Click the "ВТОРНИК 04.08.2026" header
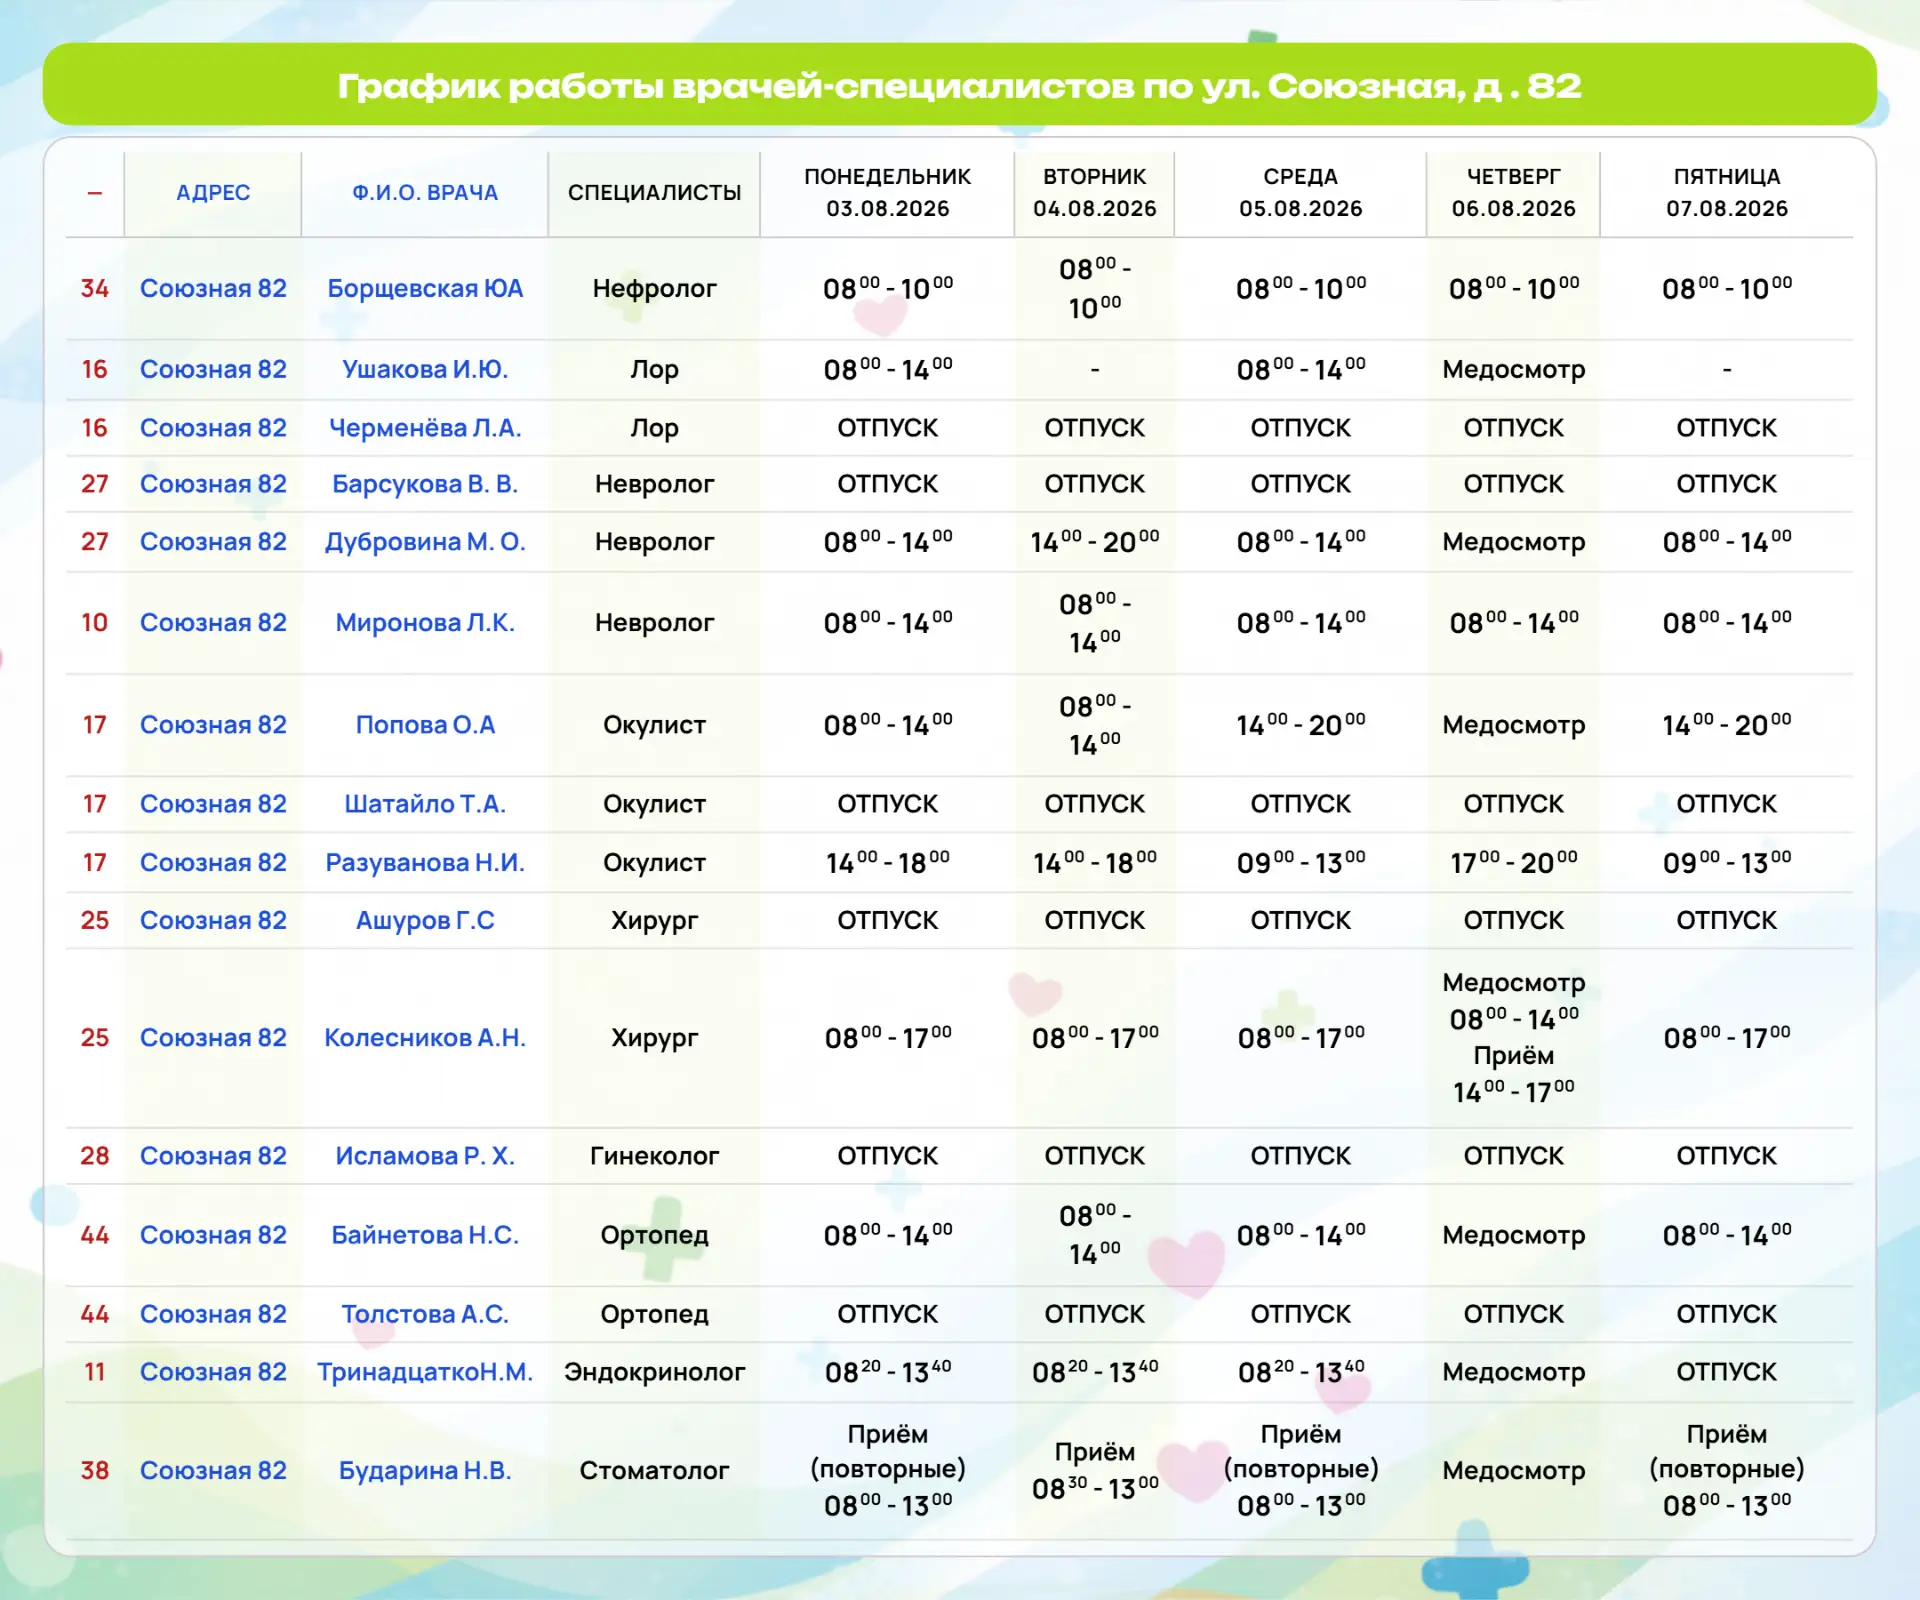This screenshot has height=1600, width=1920. coord(1095,193)
